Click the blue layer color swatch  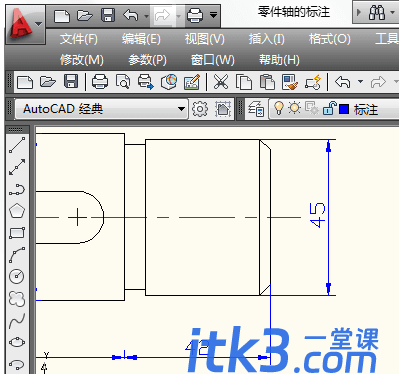[344, 109]
